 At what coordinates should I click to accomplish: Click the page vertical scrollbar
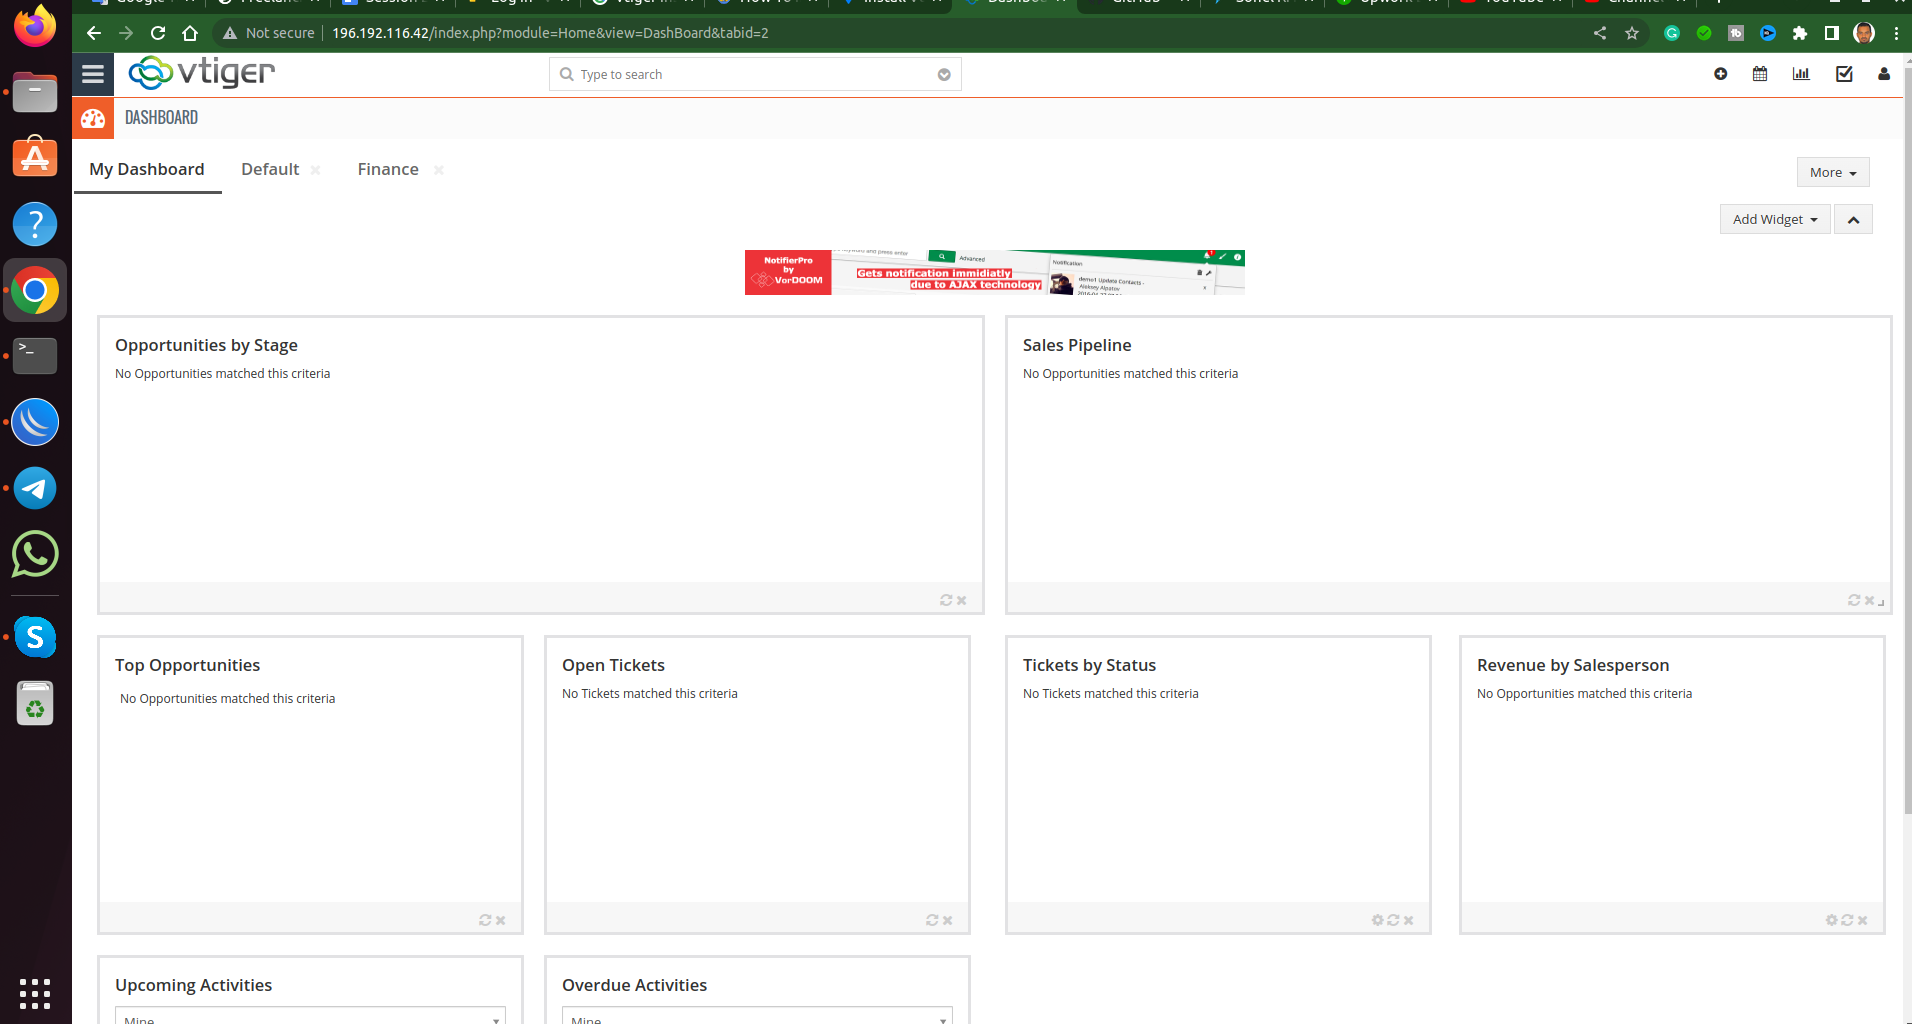pyautogui.click(x=1907, y=440)
